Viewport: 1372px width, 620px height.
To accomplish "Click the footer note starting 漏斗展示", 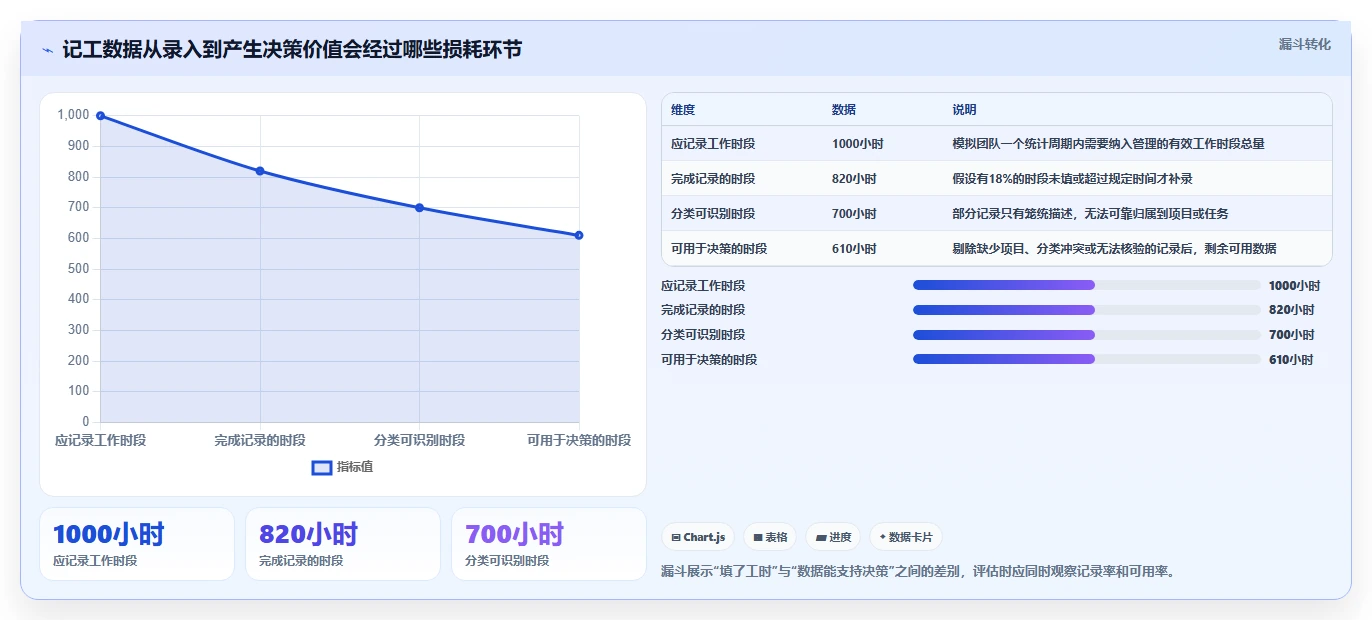I will coord(918,572).
